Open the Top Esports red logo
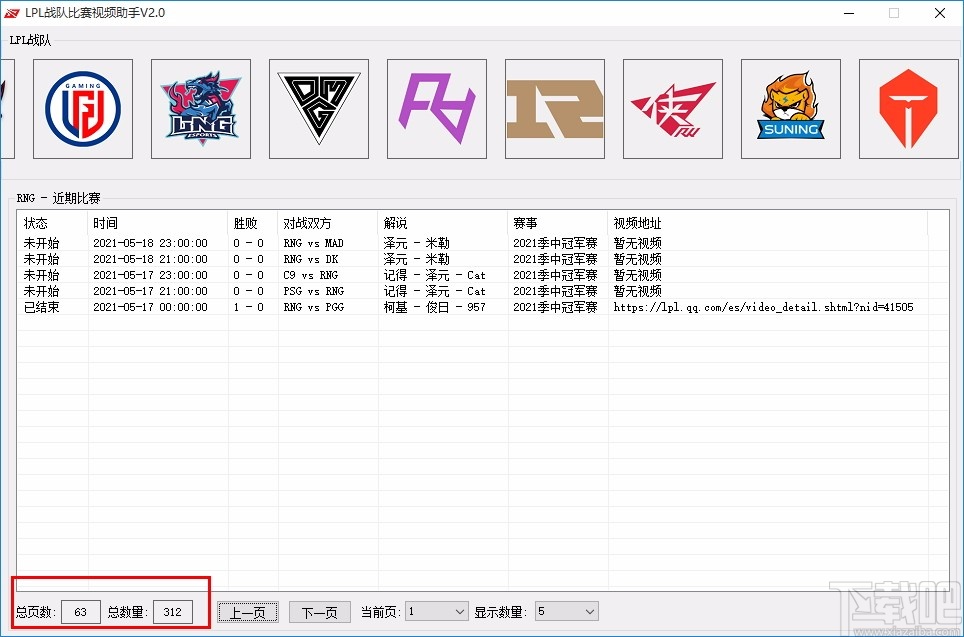Viewport: 964px width, 637px height. click(908, 109)
